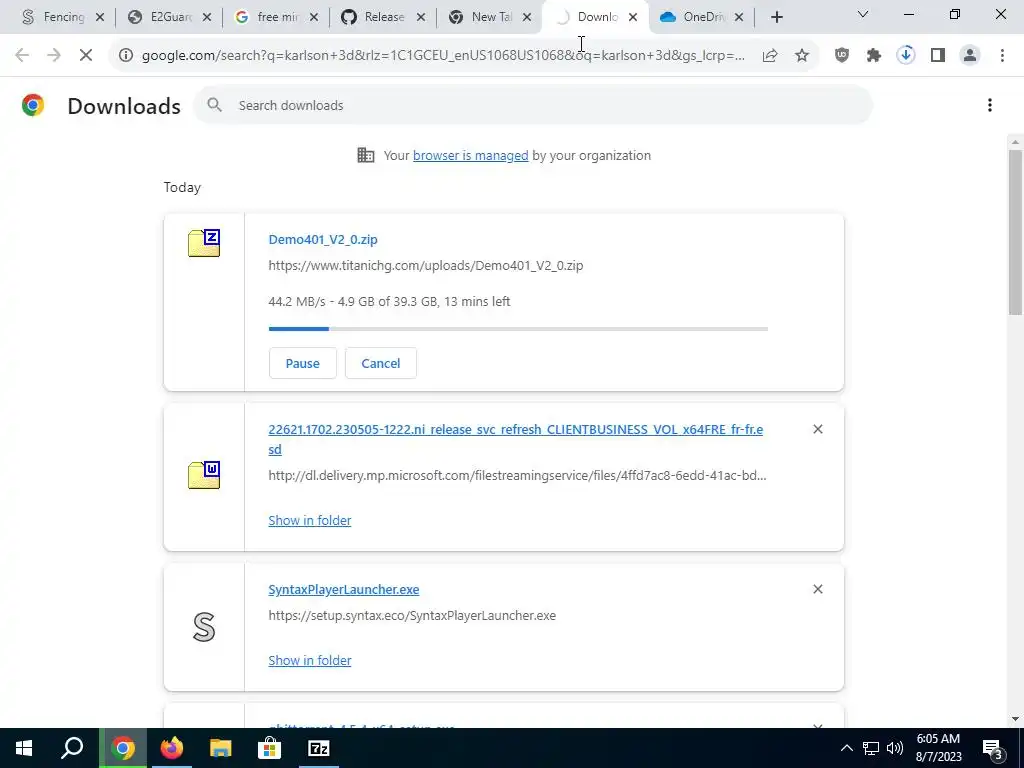
Task: Close the 'free min' search tab
Action: point(313,18)
